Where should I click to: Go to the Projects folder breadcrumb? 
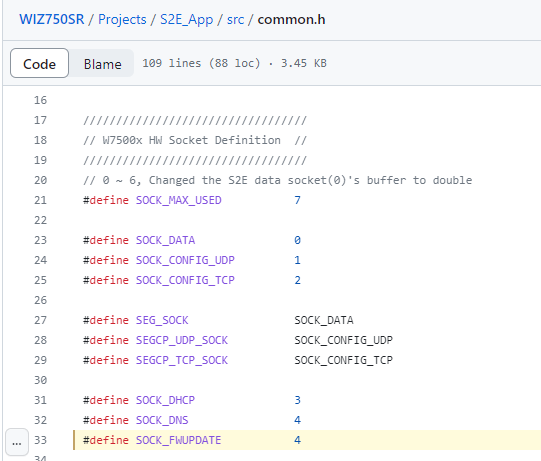(122, 19)
